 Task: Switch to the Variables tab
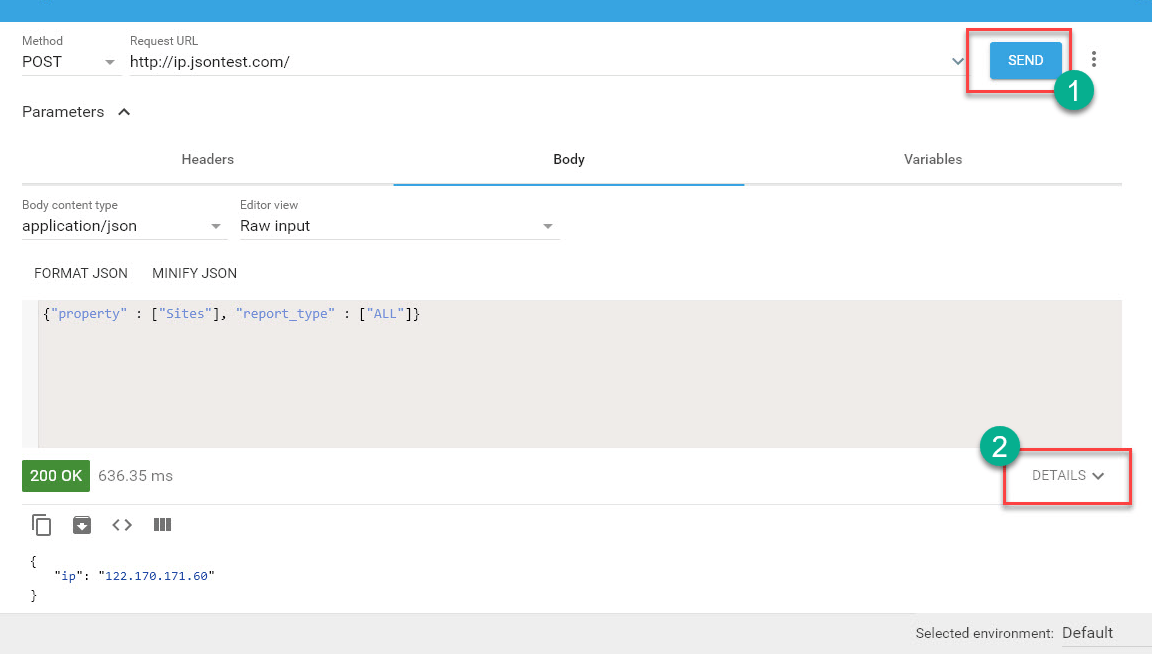pos(932,159)
